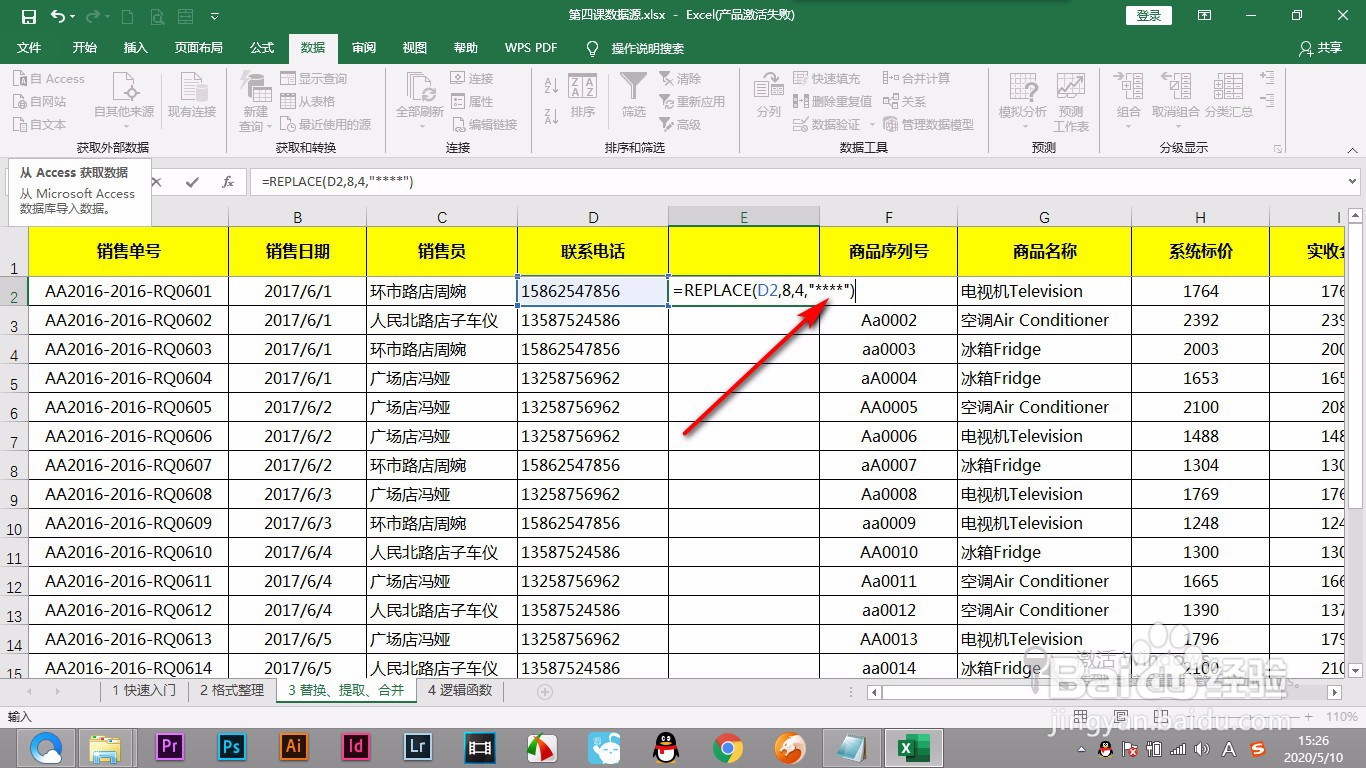Click Remove Duplicates (删除重复值)
The width and height of the screenshot is (1366, 768).
pyautogui.click(x=832, y=102)
